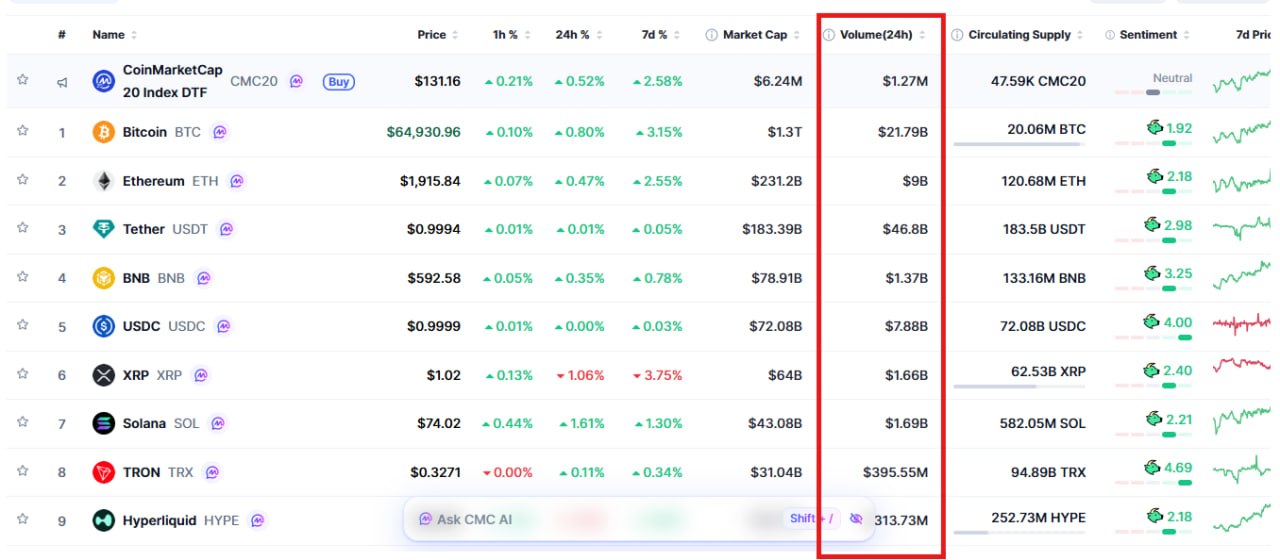Toggle Solana watchlist star

[x=22, y=422]
